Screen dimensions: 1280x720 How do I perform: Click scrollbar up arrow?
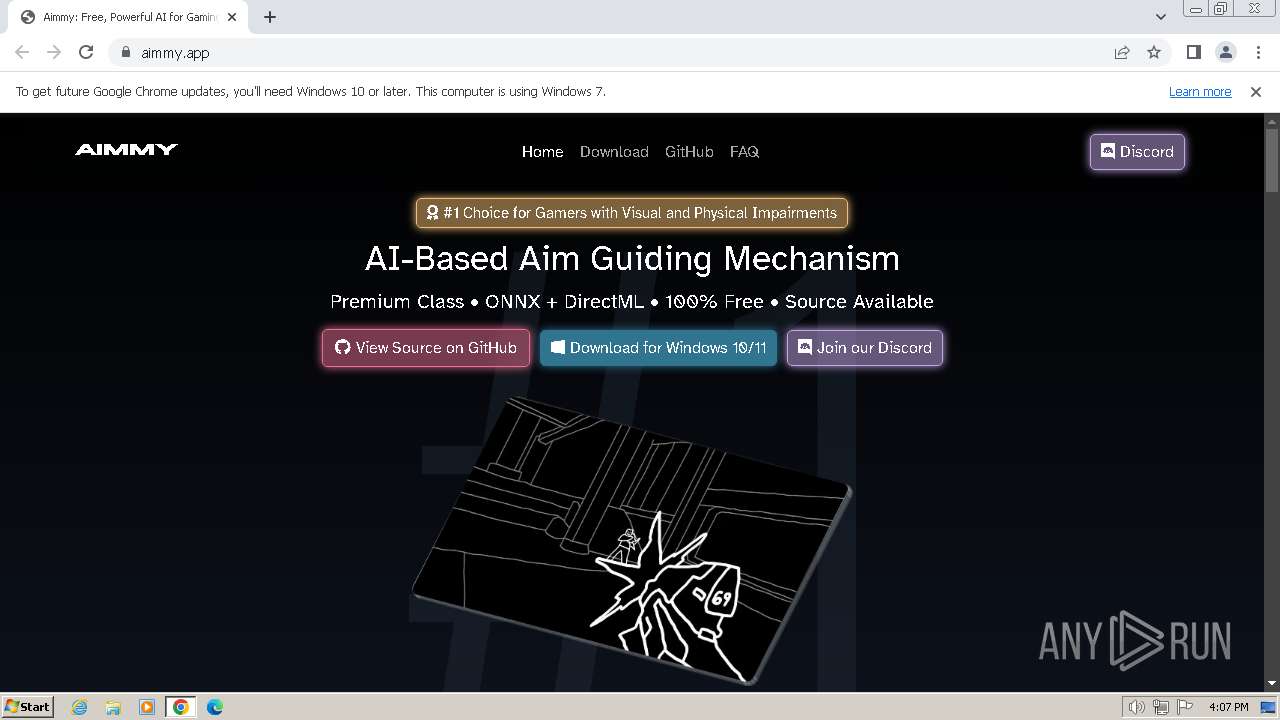click(x=1272, y=121)
